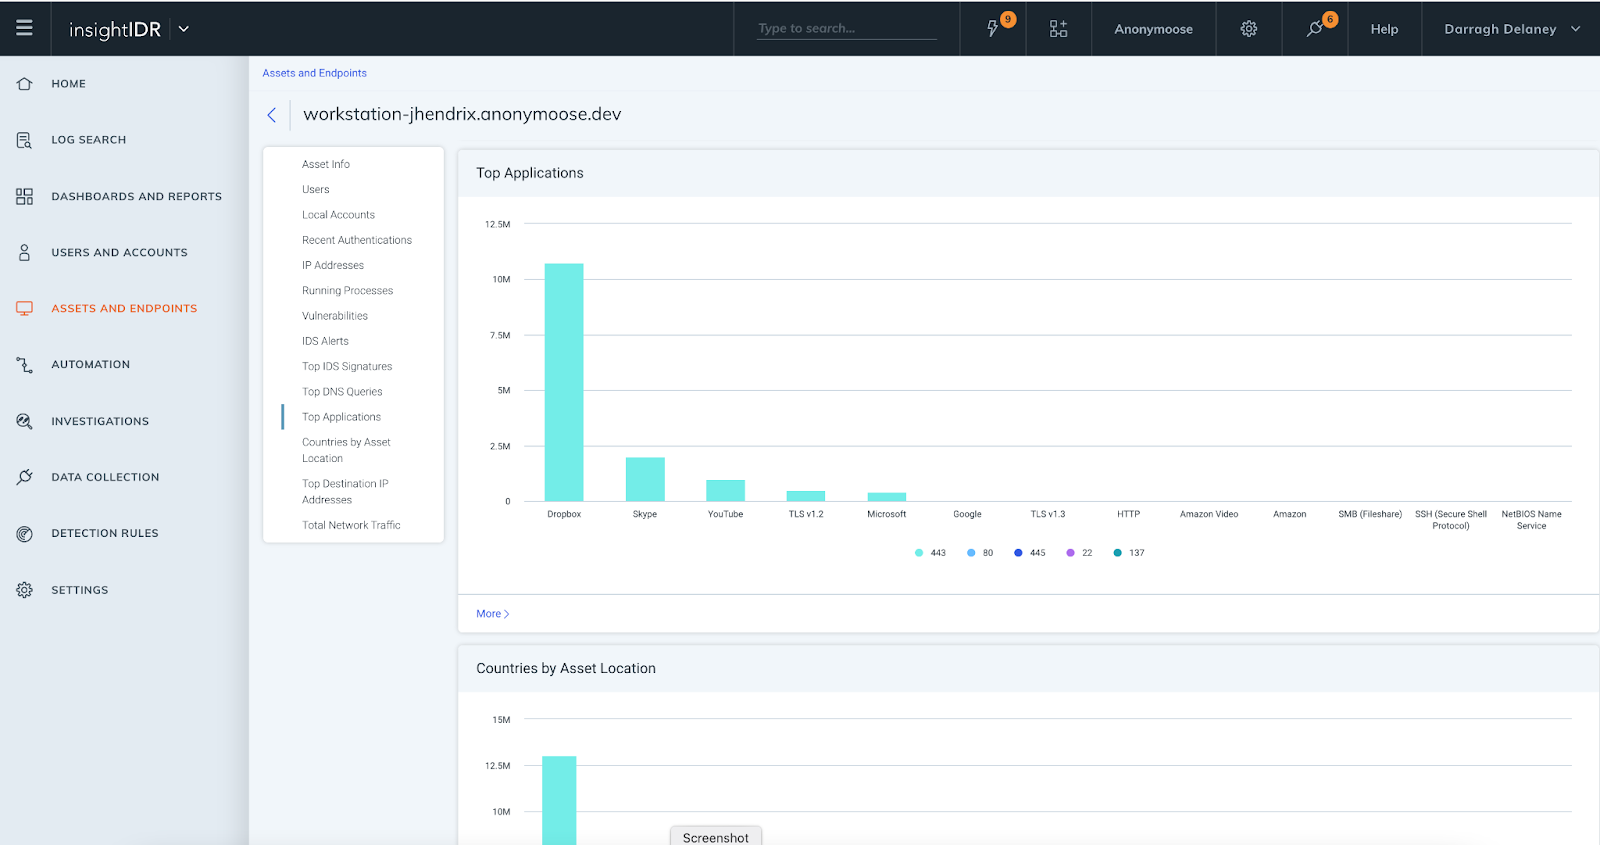The image size is (1600, 845).
Task: Select Top DNS Queries section
Action: [342, 392]
